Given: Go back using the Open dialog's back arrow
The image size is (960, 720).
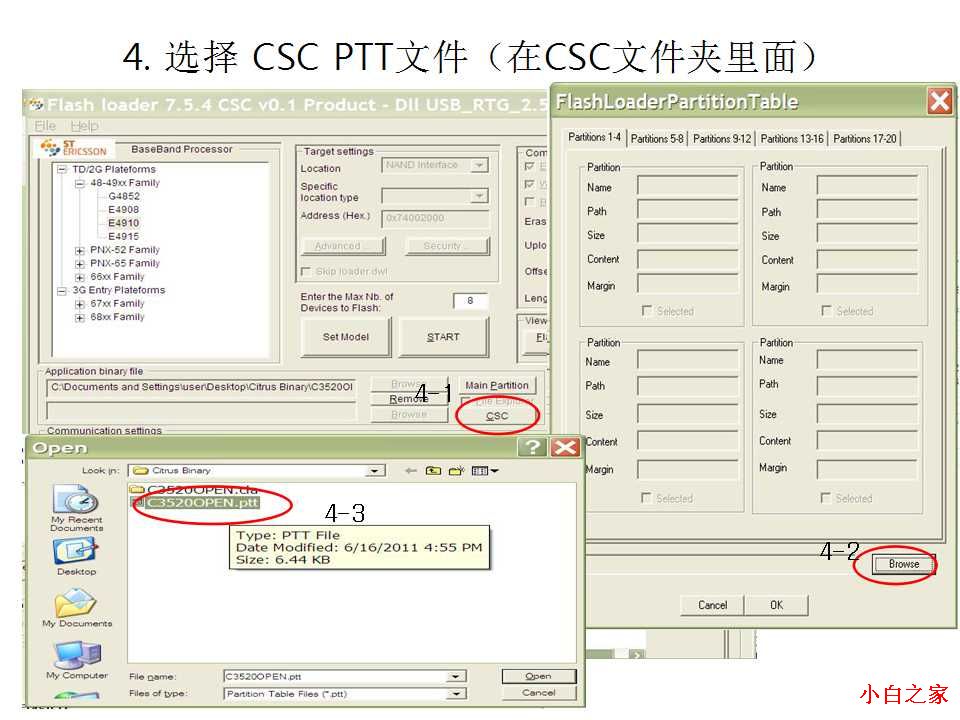Looking at the screenshot, I should (411, 470).
